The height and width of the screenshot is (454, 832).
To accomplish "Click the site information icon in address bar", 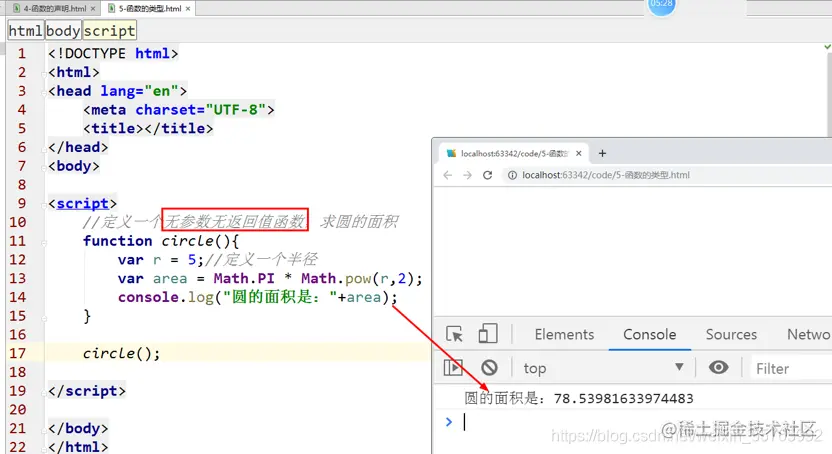I will [512, 175].
